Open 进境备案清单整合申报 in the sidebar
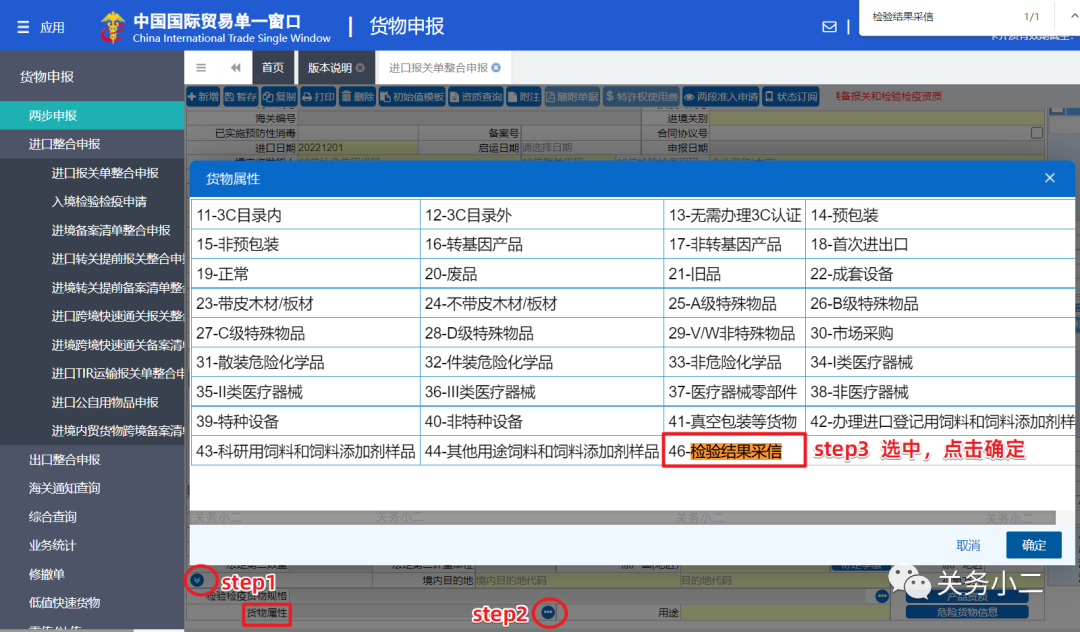 [x=111, y=230]
